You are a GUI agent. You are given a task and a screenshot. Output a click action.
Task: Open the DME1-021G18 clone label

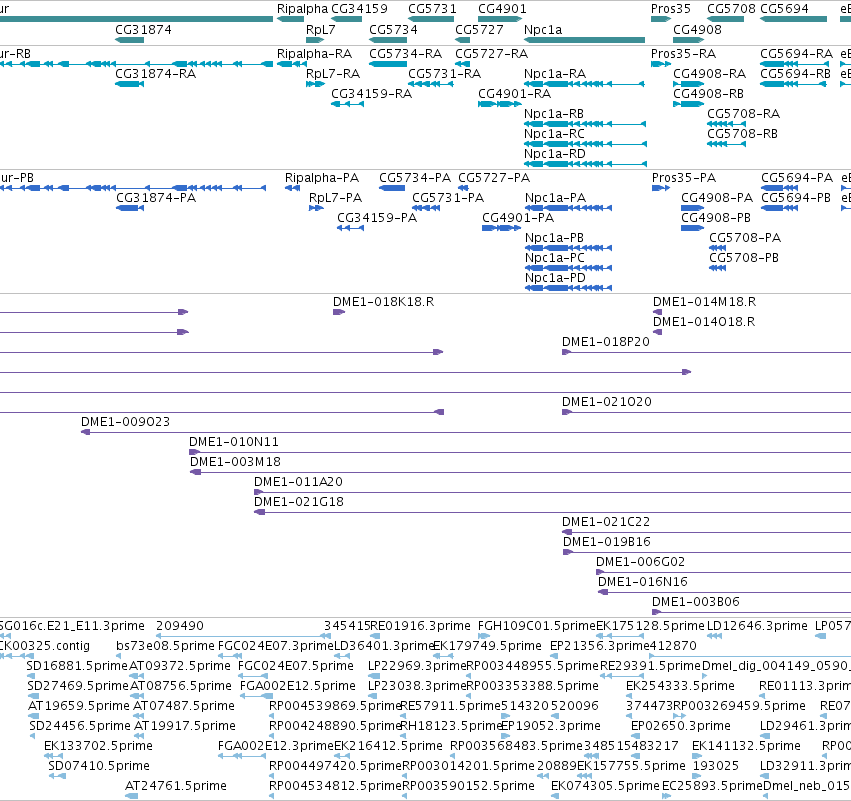[x=299, y=501]
